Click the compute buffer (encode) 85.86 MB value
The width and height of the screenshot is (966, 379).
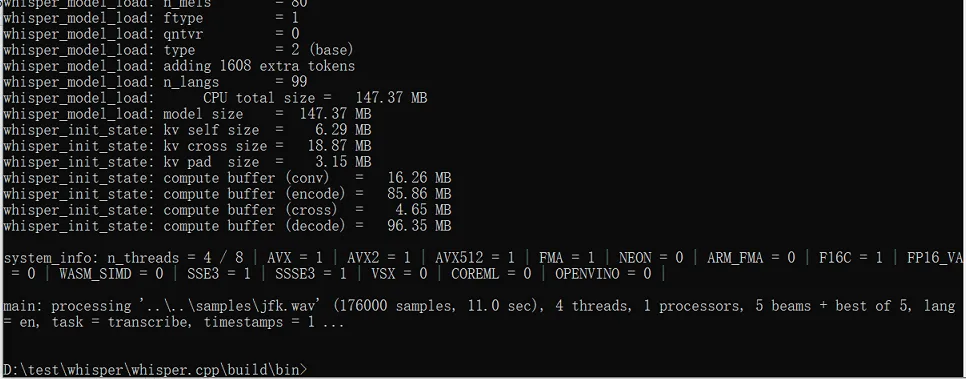pyautogui.click(x=420, y=194)
